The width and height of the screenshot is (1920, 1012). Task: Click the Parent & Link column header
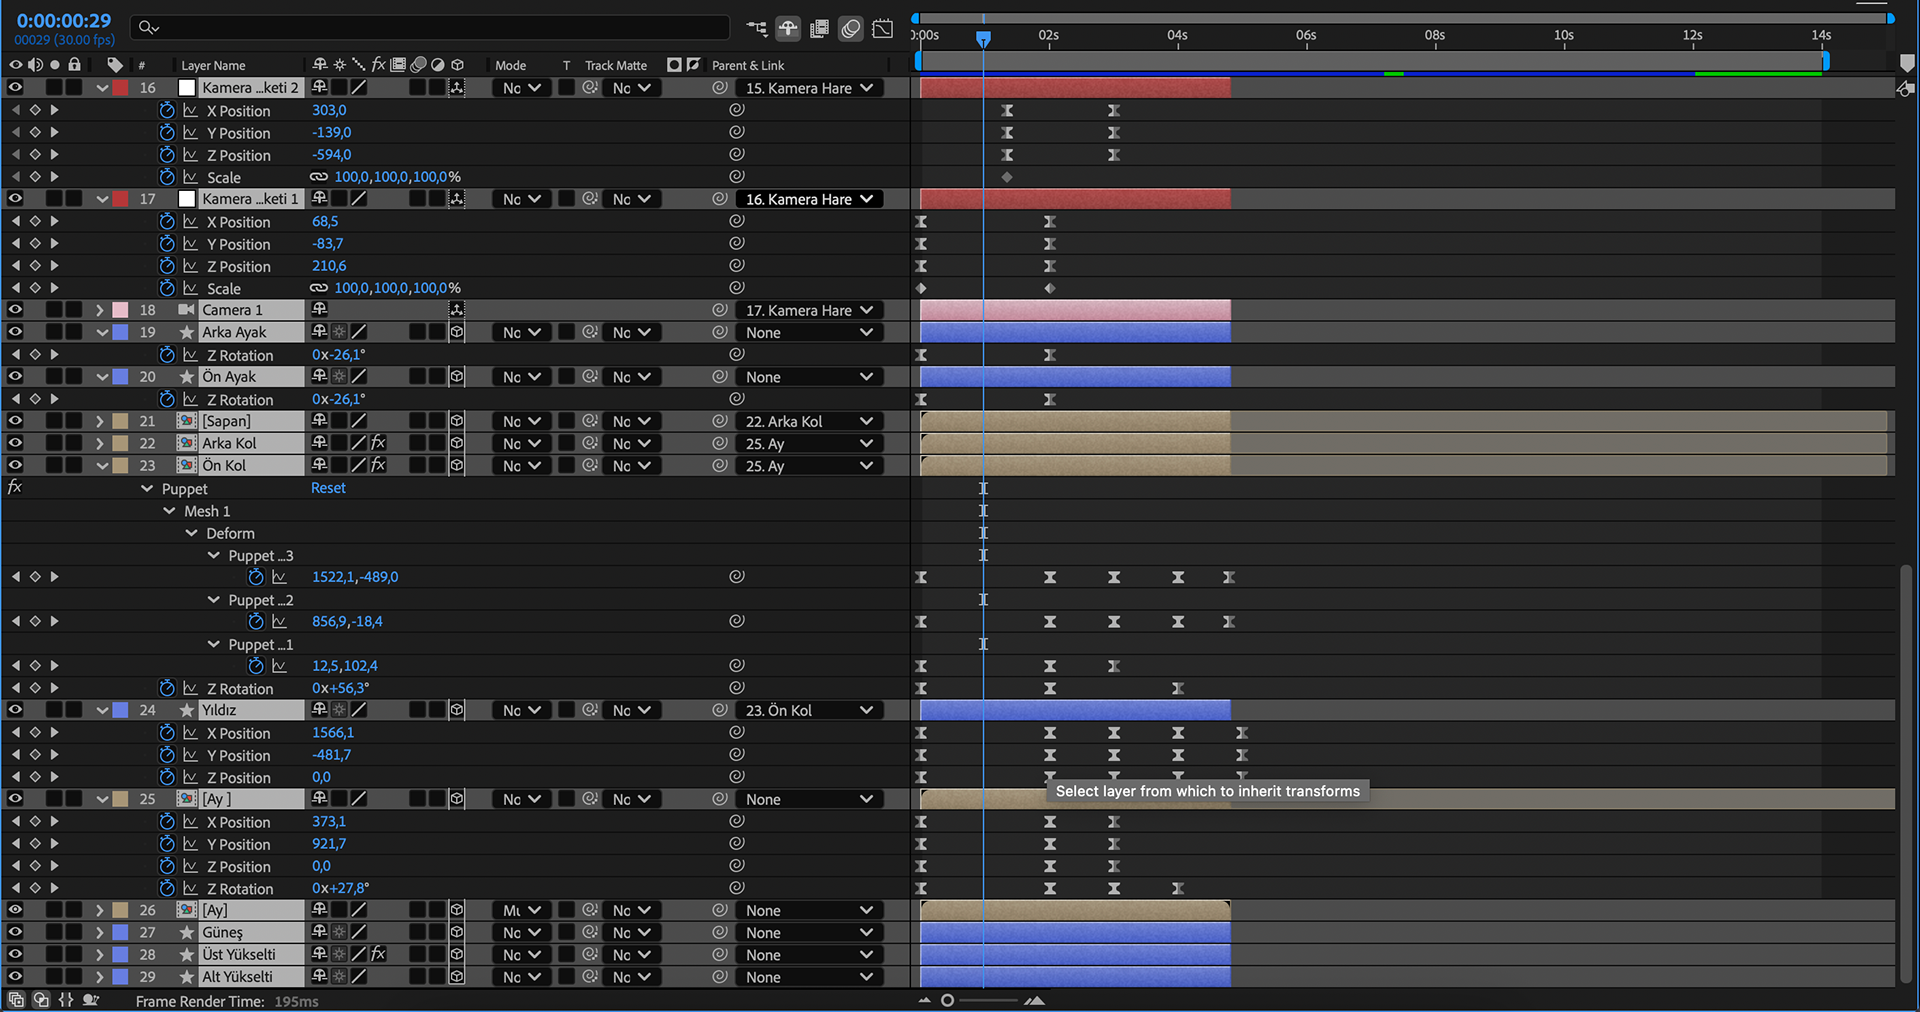tap(748, 65)
